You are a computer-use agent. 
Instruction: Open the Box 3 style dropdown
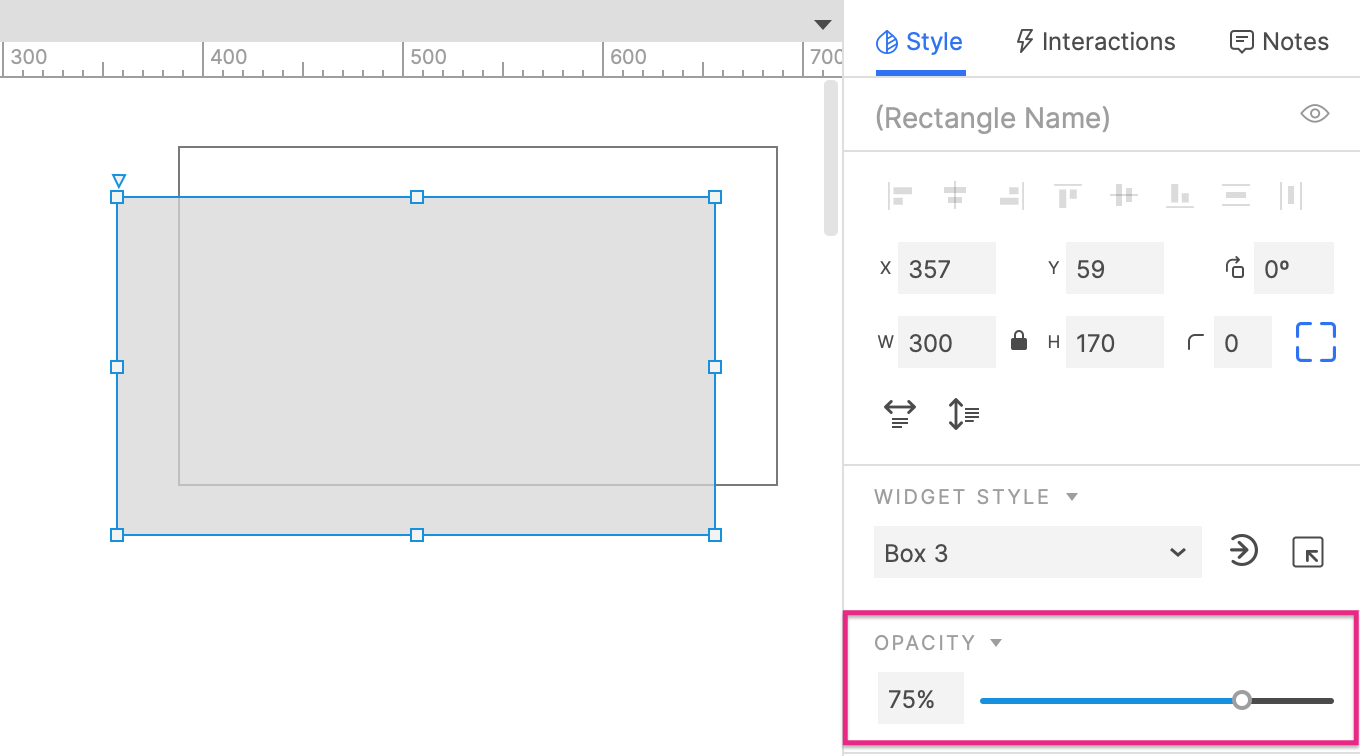(1037, 552)
